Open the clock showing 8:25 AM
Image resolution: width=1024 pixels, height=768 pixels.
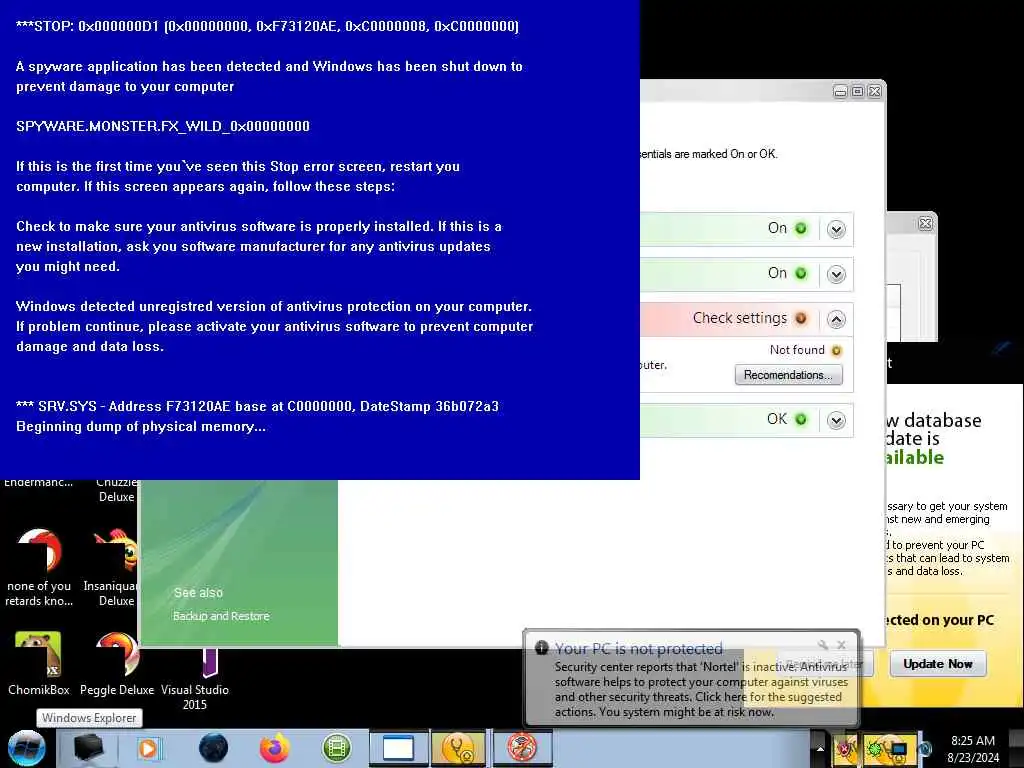(972, 741)
